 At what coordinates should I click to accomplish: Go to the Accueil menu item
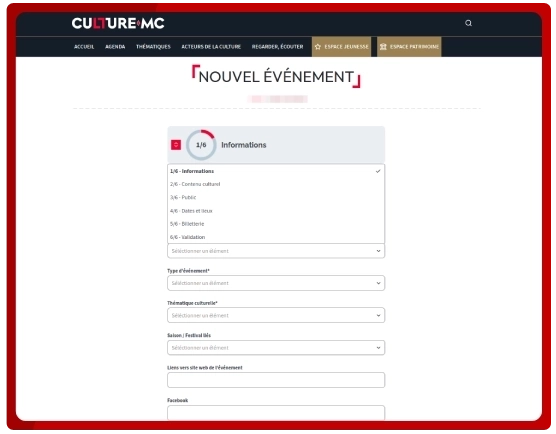point(84,47)
